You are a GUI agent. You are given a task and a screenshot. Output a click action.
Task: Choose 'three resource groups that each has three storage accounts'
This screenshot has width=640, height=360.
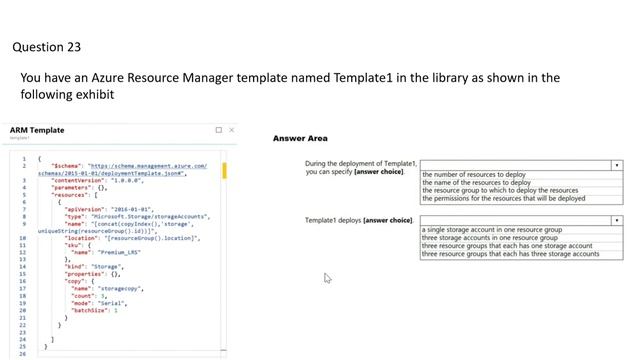(511, 254)
